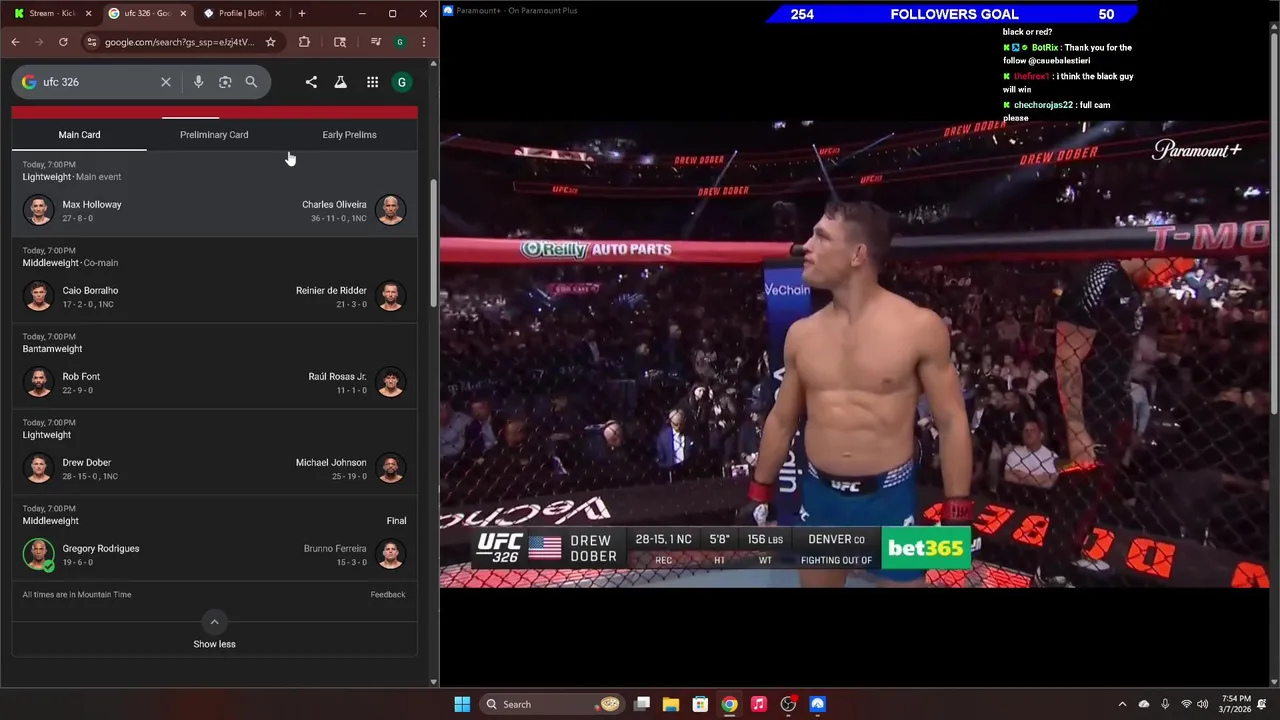Reload the Google search page
Image resolution: width=1280 pixels, height=720 pixels.
coord(63,42)
